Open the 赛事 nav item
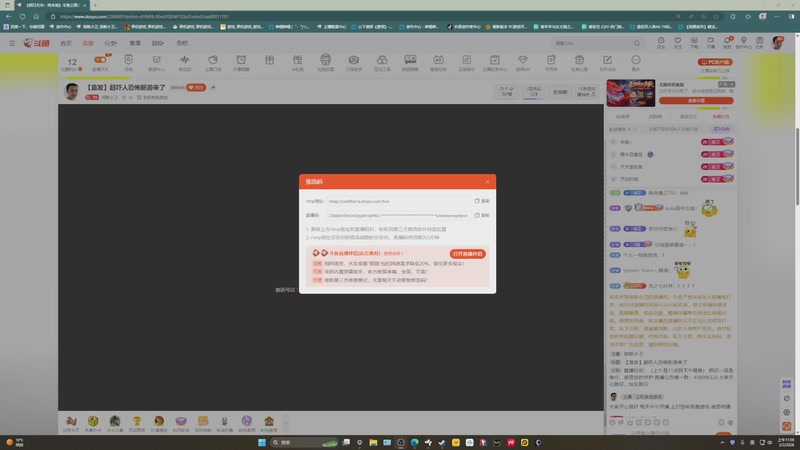 pos(135,43)
